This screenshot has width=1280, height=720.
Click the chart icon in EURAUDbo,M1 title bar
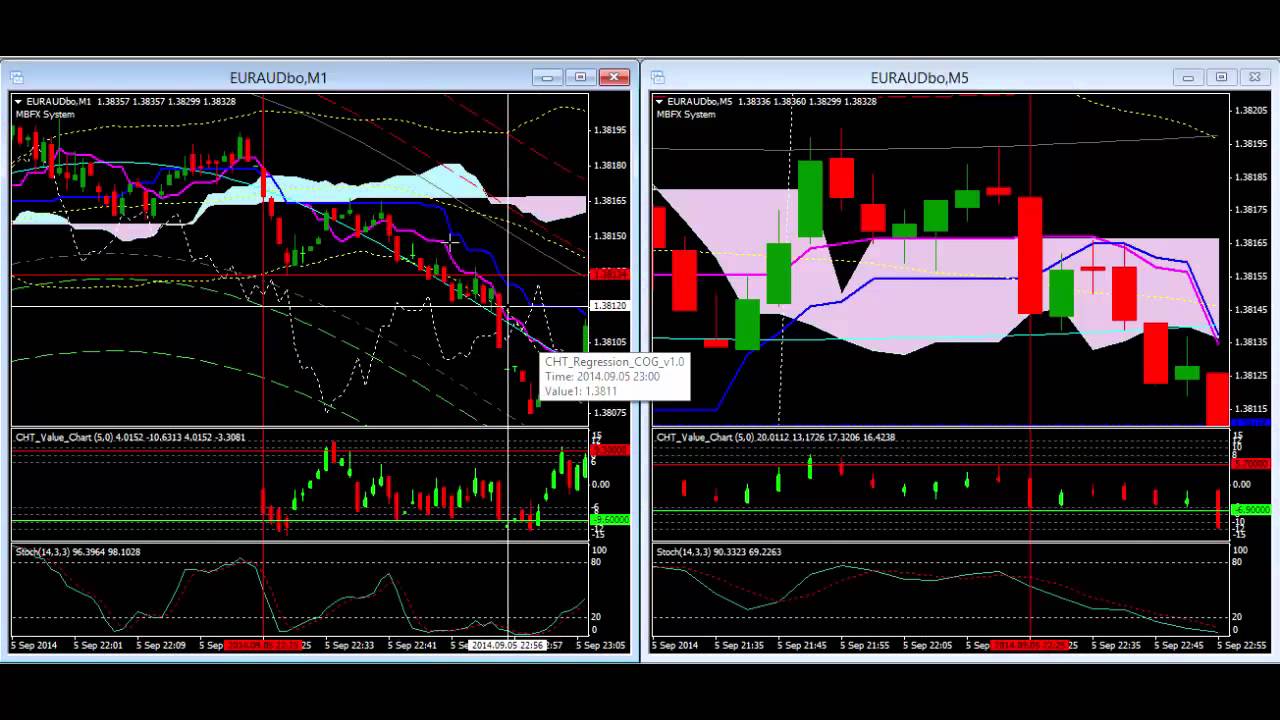[x=17, y=77]
